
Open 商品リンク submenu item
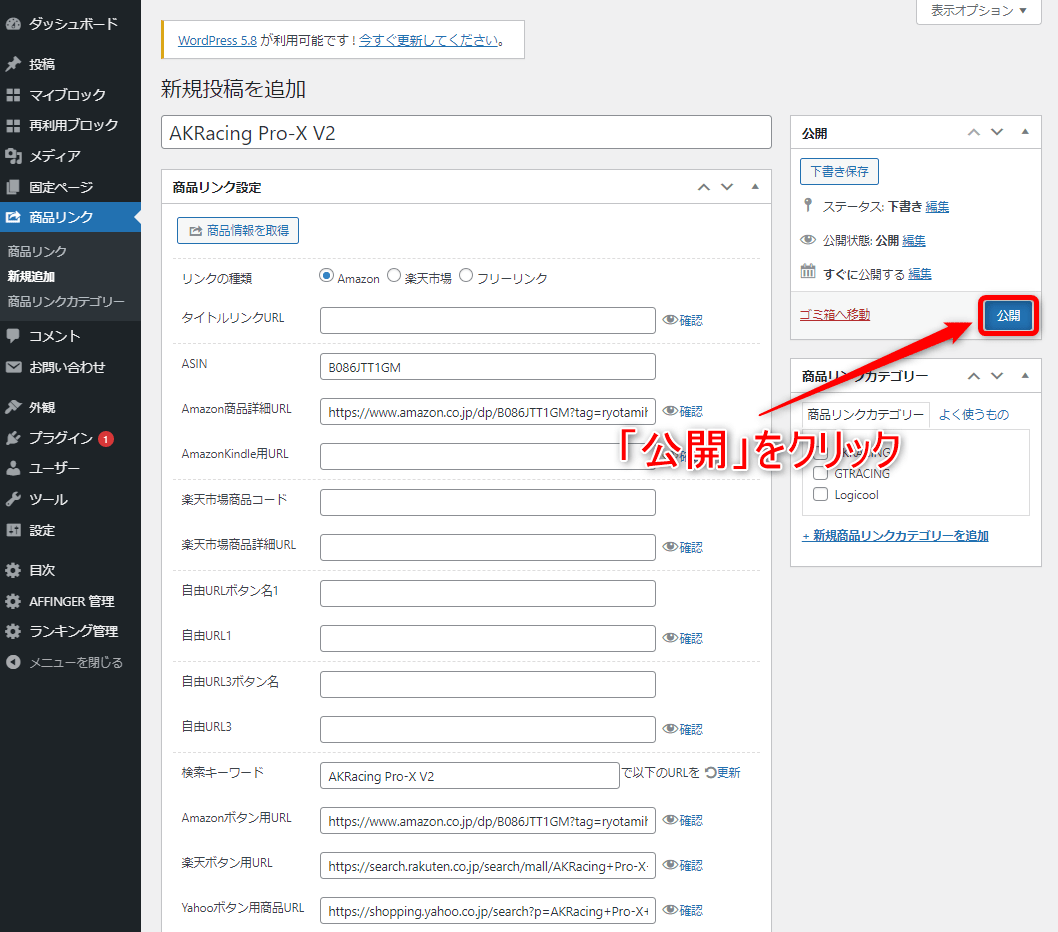37,252
